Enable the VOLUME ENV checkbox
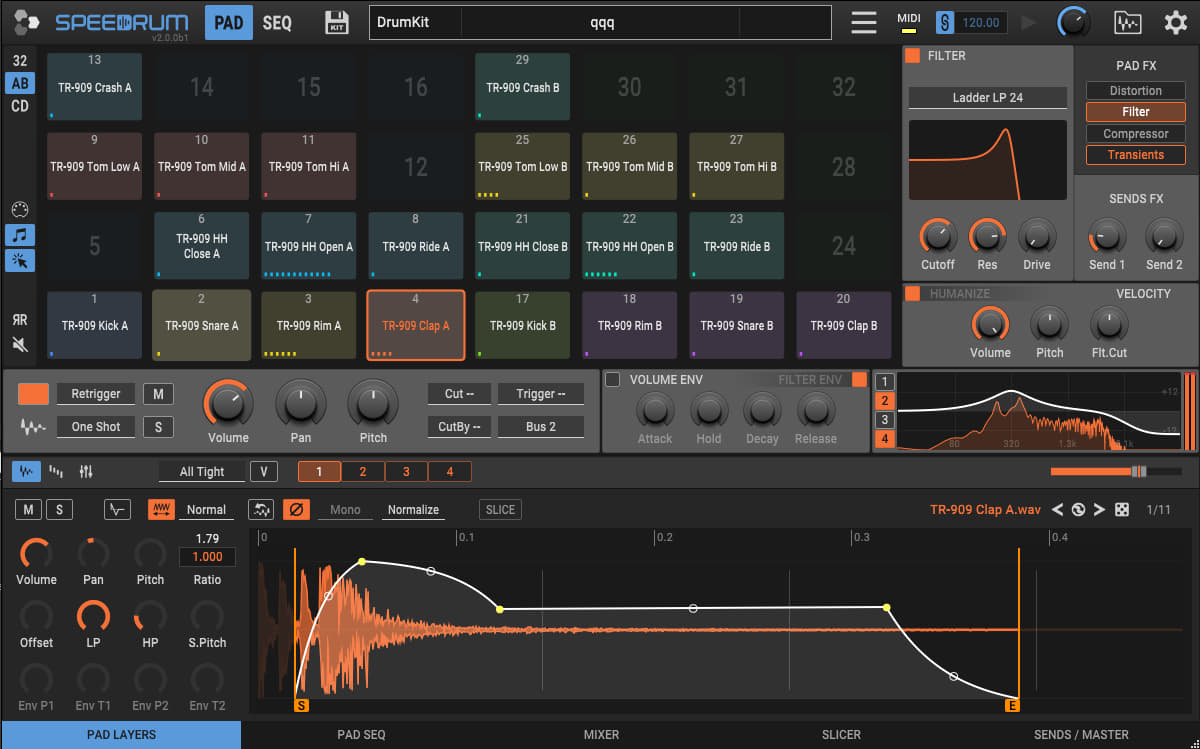The image size is (1200, 749). coord(613,379)
